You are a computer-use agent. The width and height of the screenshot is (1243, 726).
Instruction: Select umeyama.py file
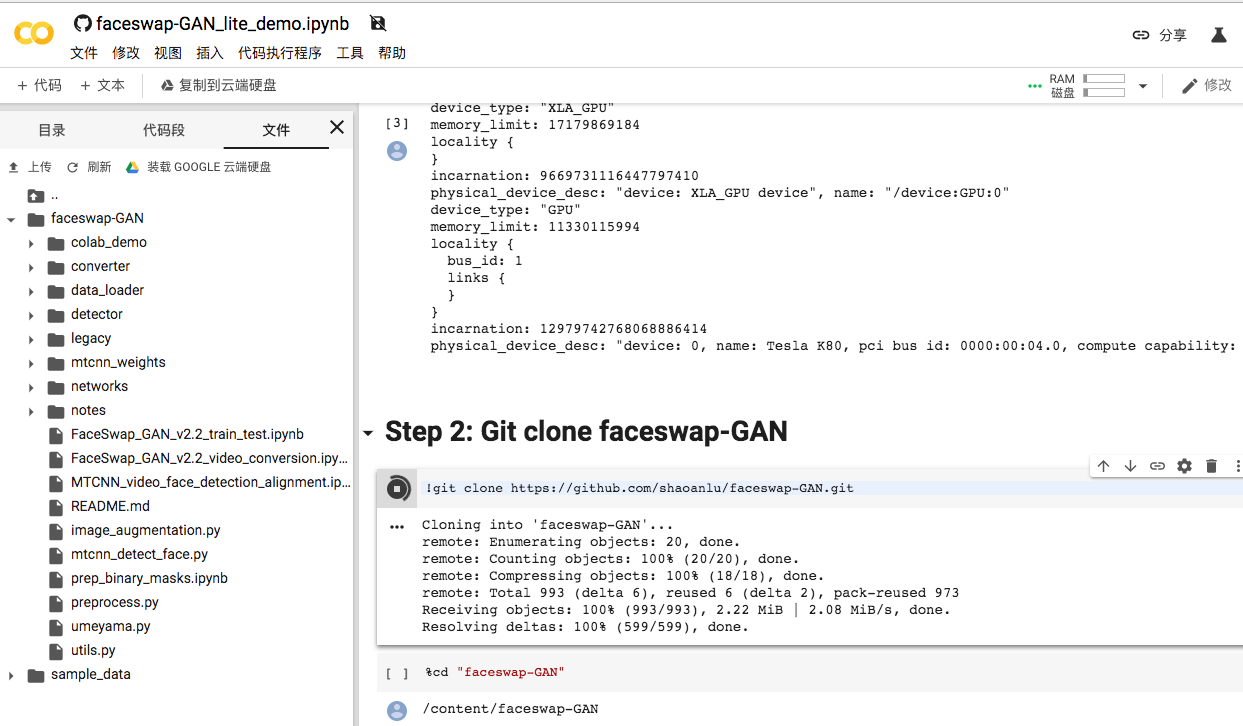coord(110,626)
